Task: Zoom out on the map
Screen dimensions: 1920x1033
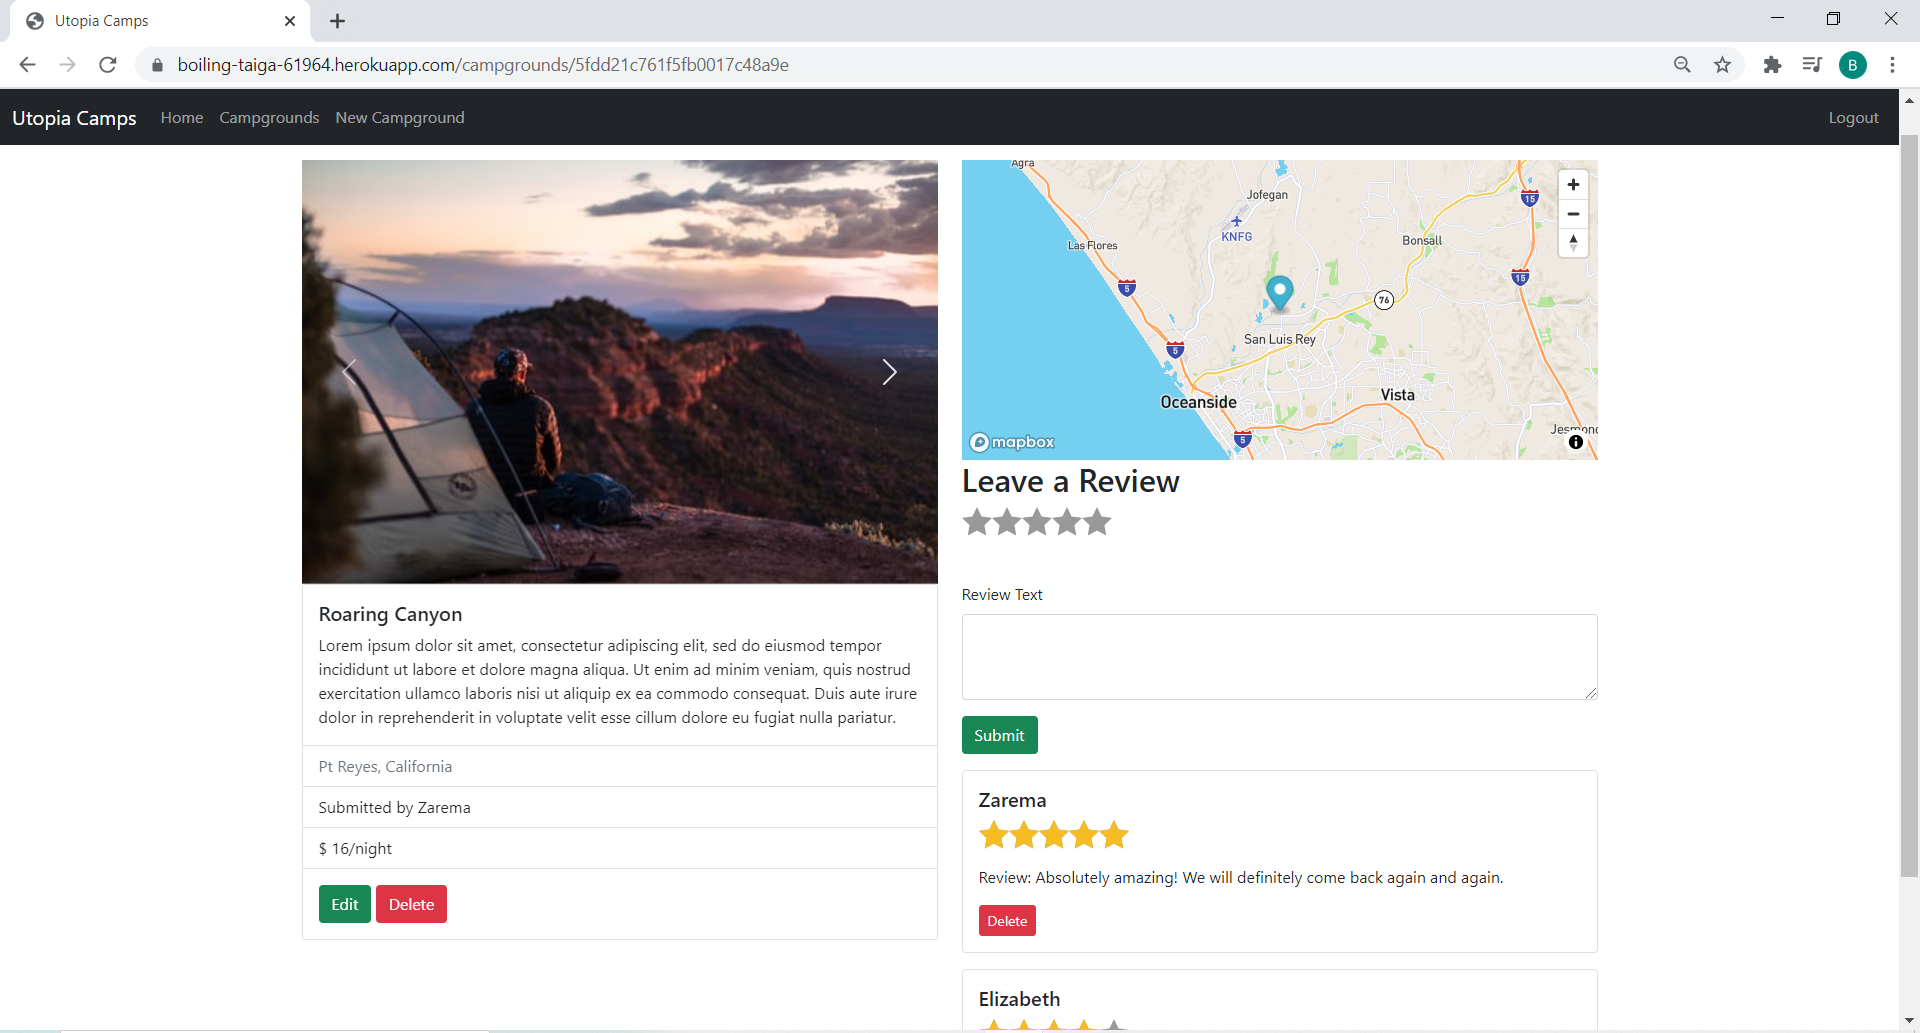Action: 1573,214
